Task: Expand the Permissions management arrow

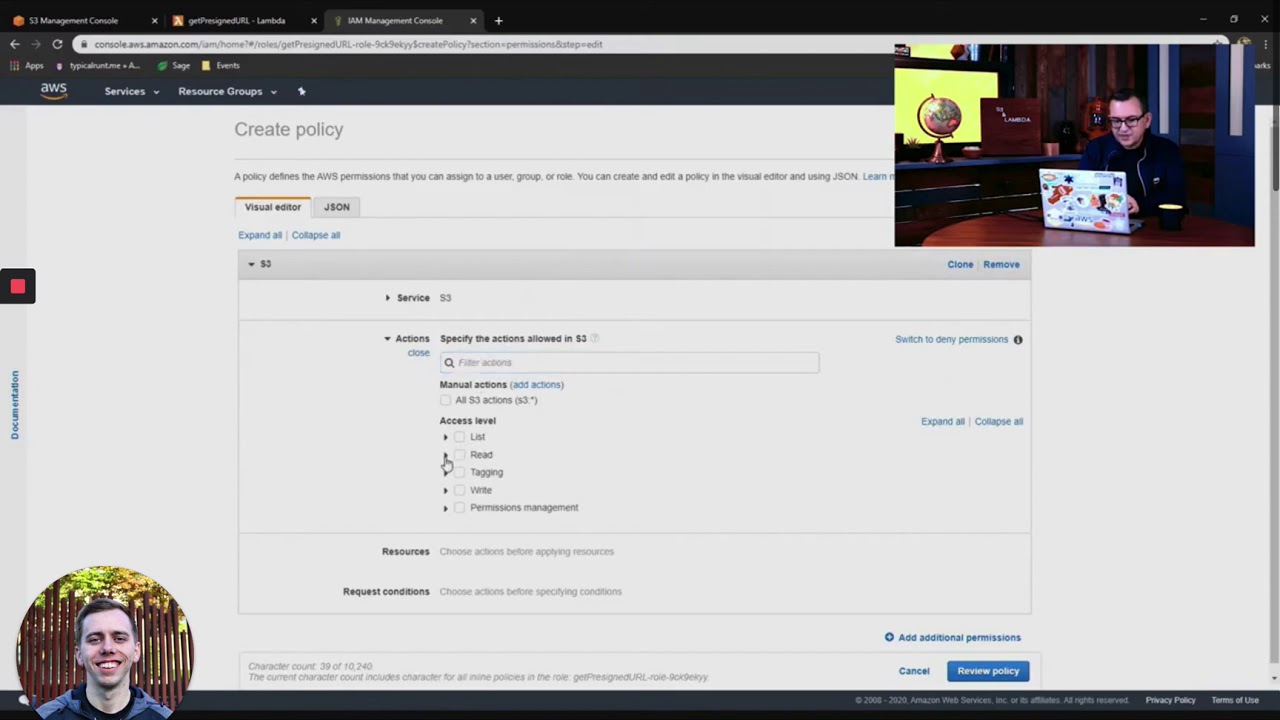Action: 445,508
